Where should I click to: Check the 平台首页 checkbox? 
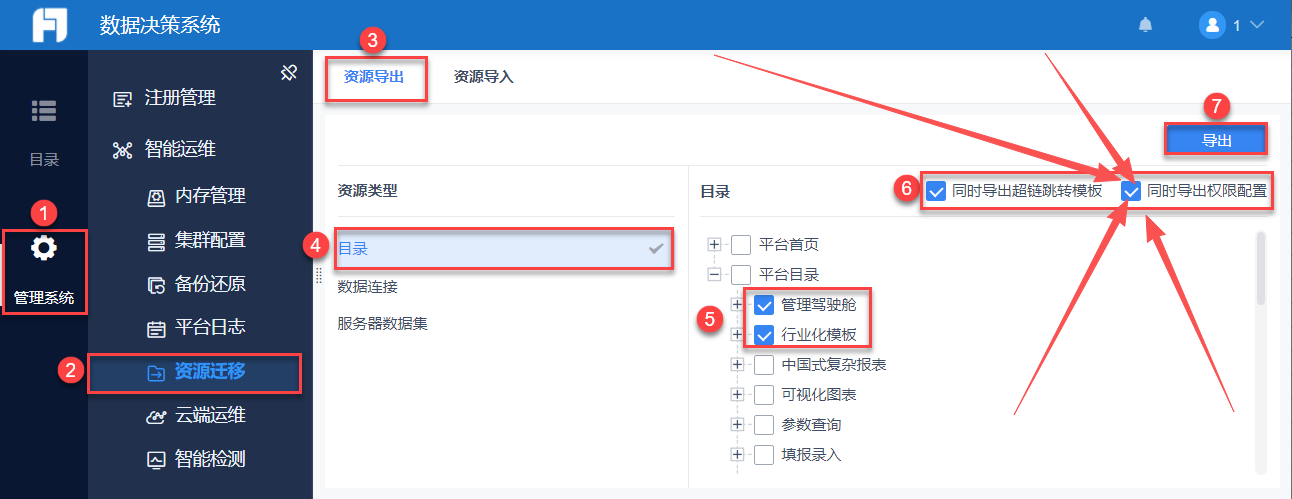tap(741, 245)
